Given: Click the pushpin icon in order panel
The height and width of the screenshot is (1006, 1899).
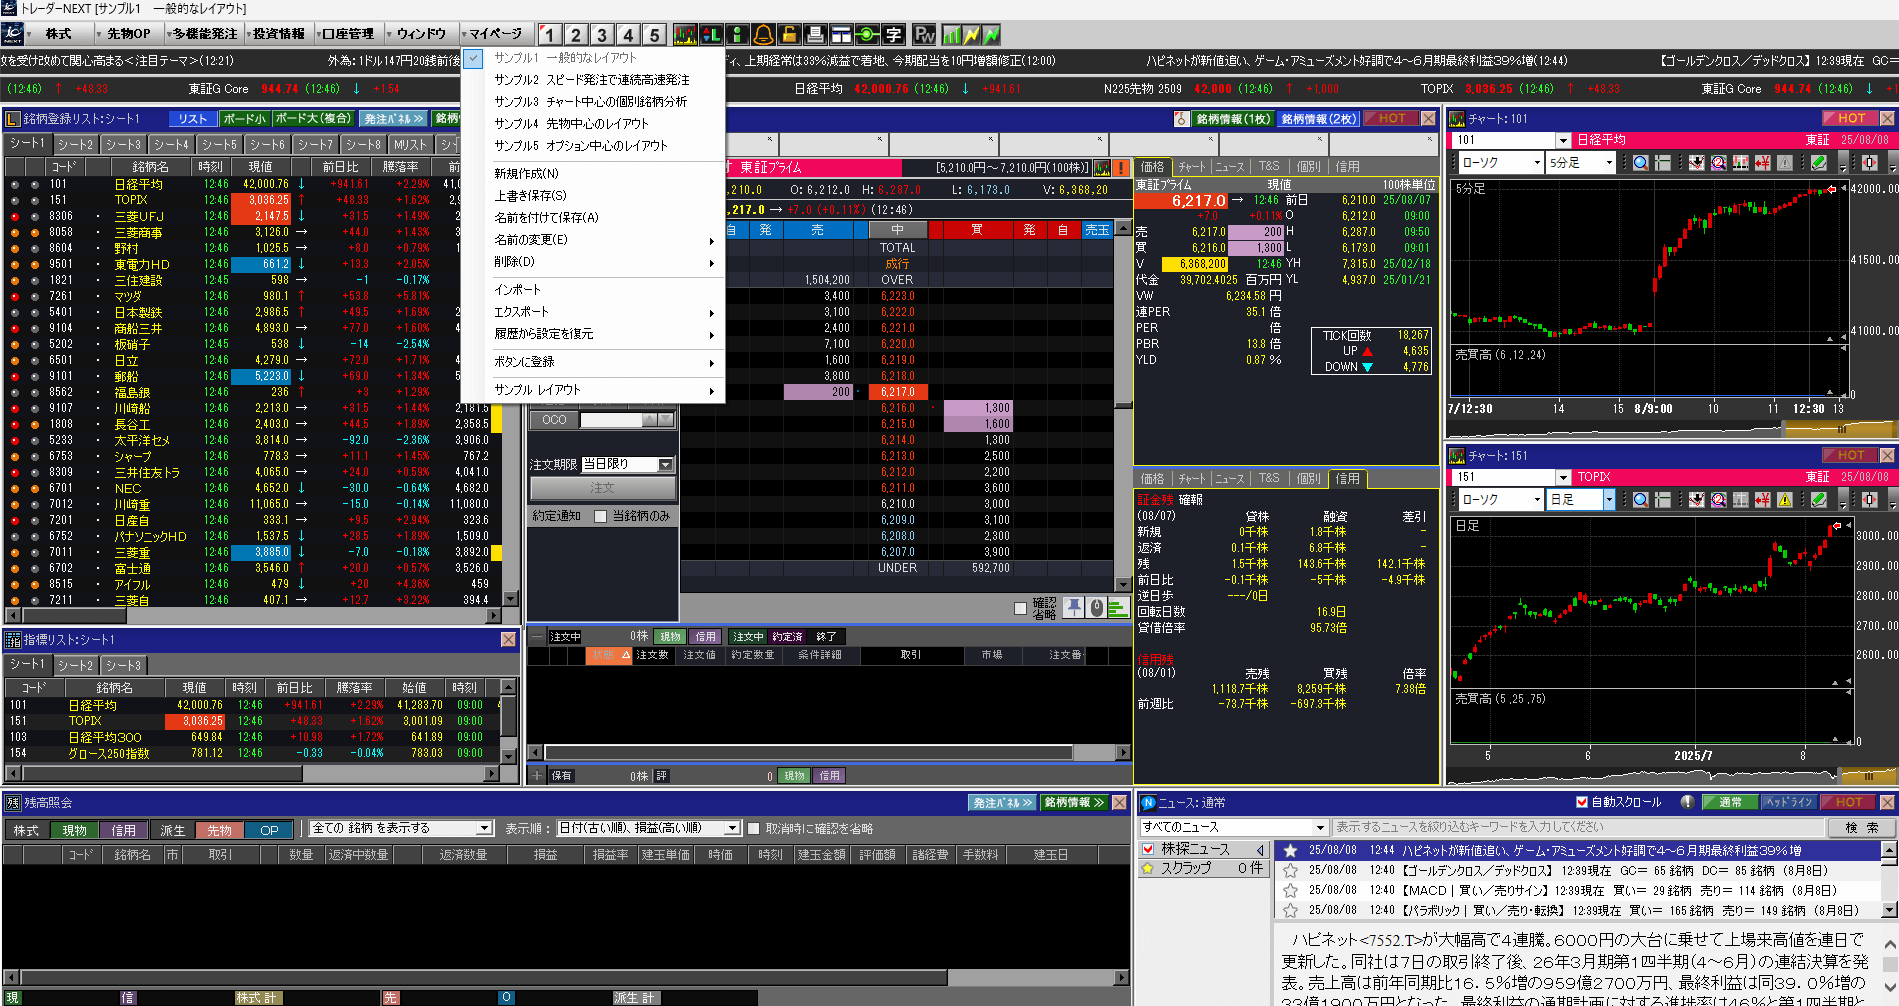Looking at the screenshot, I should [x=1073, y=607].
